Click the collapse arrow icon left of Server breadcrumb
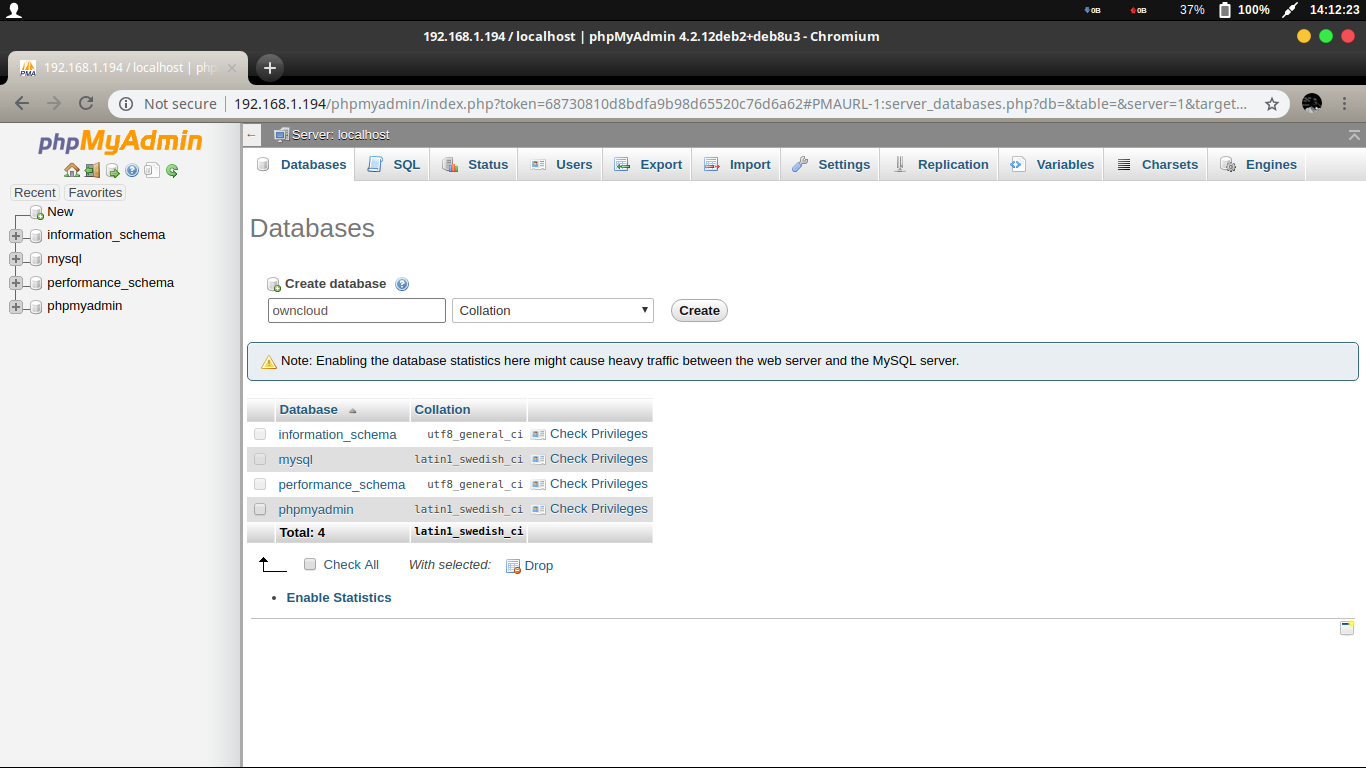This screenshot has height=768, width=1366. point(252,134)
